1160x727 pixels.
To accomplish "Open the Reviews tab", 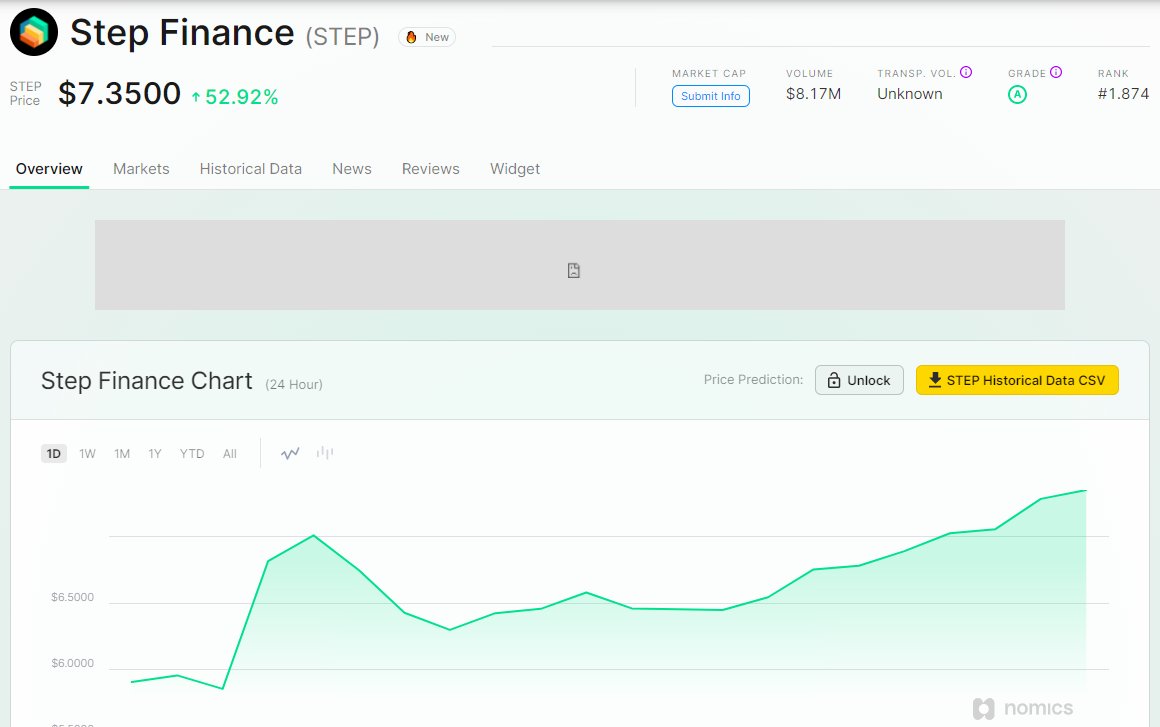I will click(x=431, y=169).
